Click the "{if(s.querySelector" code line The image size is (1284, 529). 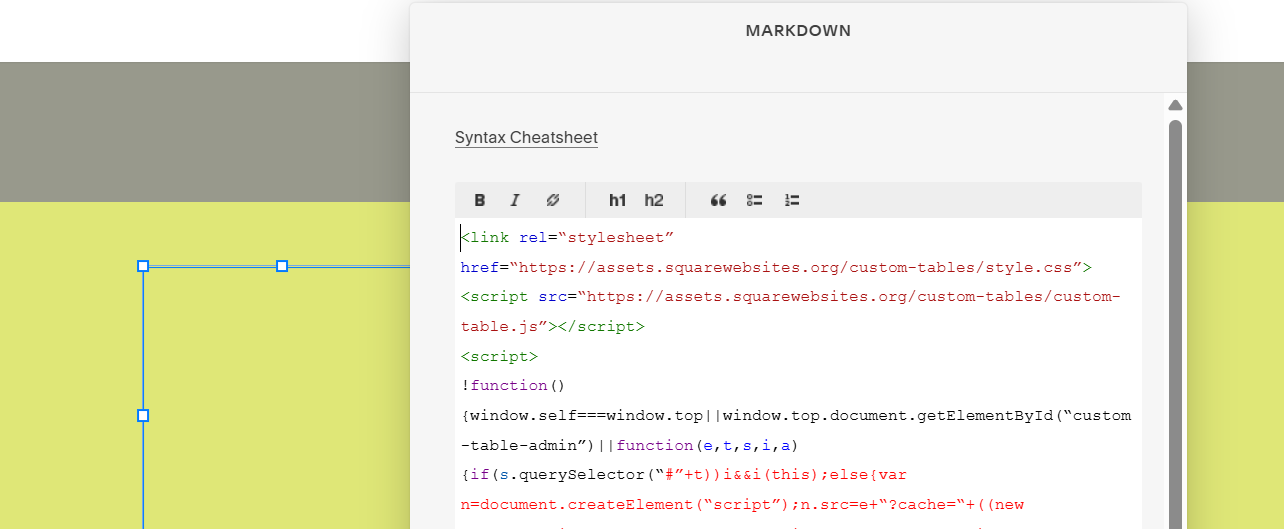point(684,474)
